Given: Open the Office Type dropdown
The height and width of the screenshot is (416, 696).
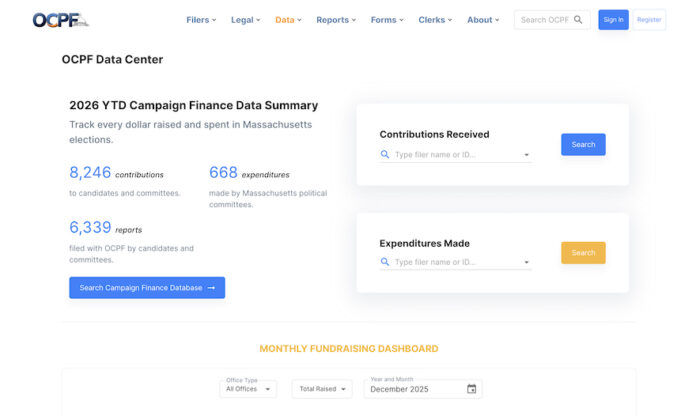Looking at the screenshot, I should (x=243, y=388).
